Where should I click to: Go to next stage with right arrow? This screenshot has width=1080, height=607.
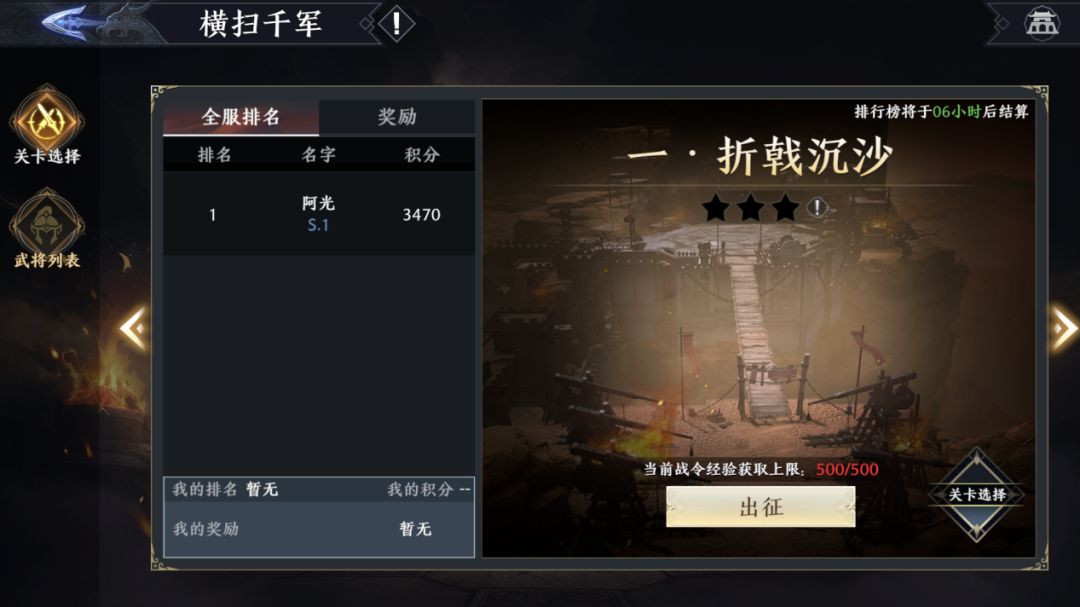(x=1064, y=328)
